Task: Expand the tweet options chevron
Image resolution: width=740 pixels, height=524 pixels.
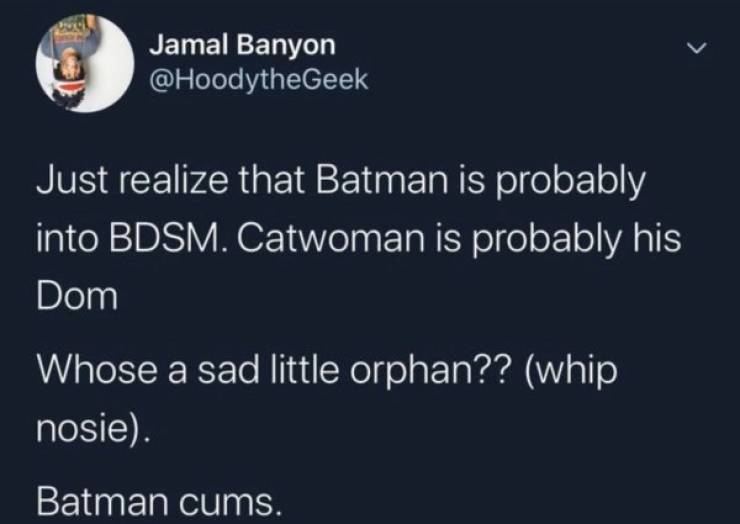Action: pos(705,46)
